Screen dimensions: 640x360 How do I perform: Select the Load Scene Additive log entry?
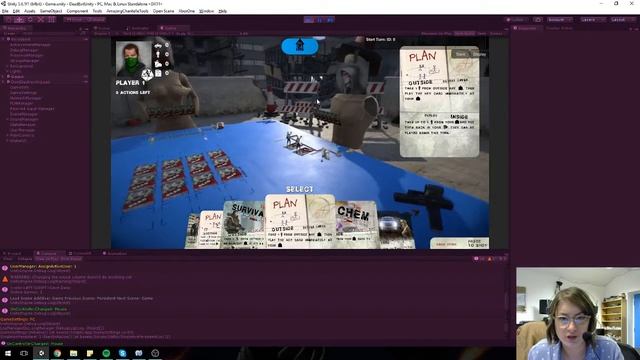pos(253,300)
